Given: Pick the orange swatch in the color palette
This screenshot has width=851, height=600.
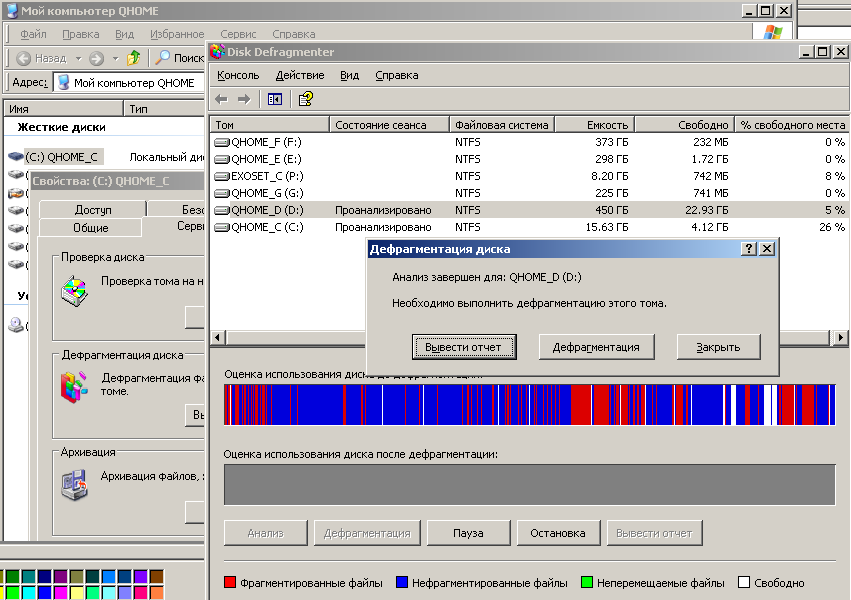Looking at the screenshot, I should (157, 592).
